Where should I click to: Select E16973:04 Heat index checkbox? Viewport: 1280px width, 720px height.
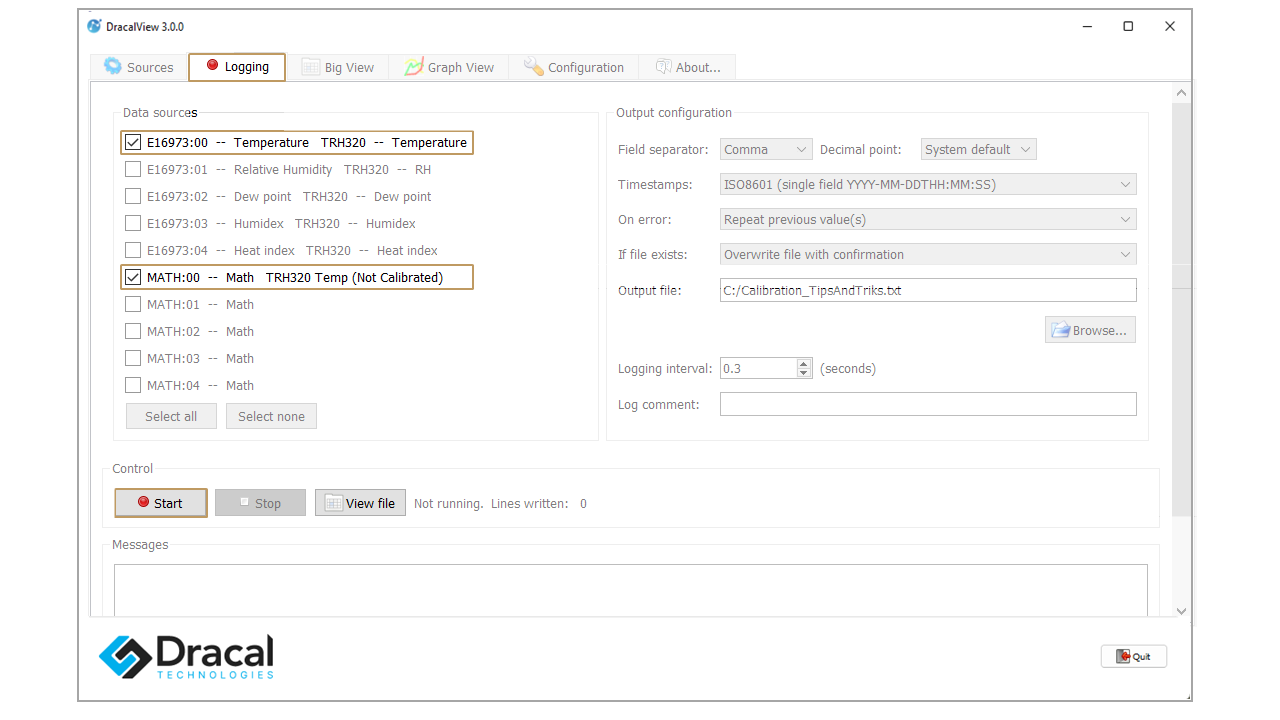click(133, 250)
